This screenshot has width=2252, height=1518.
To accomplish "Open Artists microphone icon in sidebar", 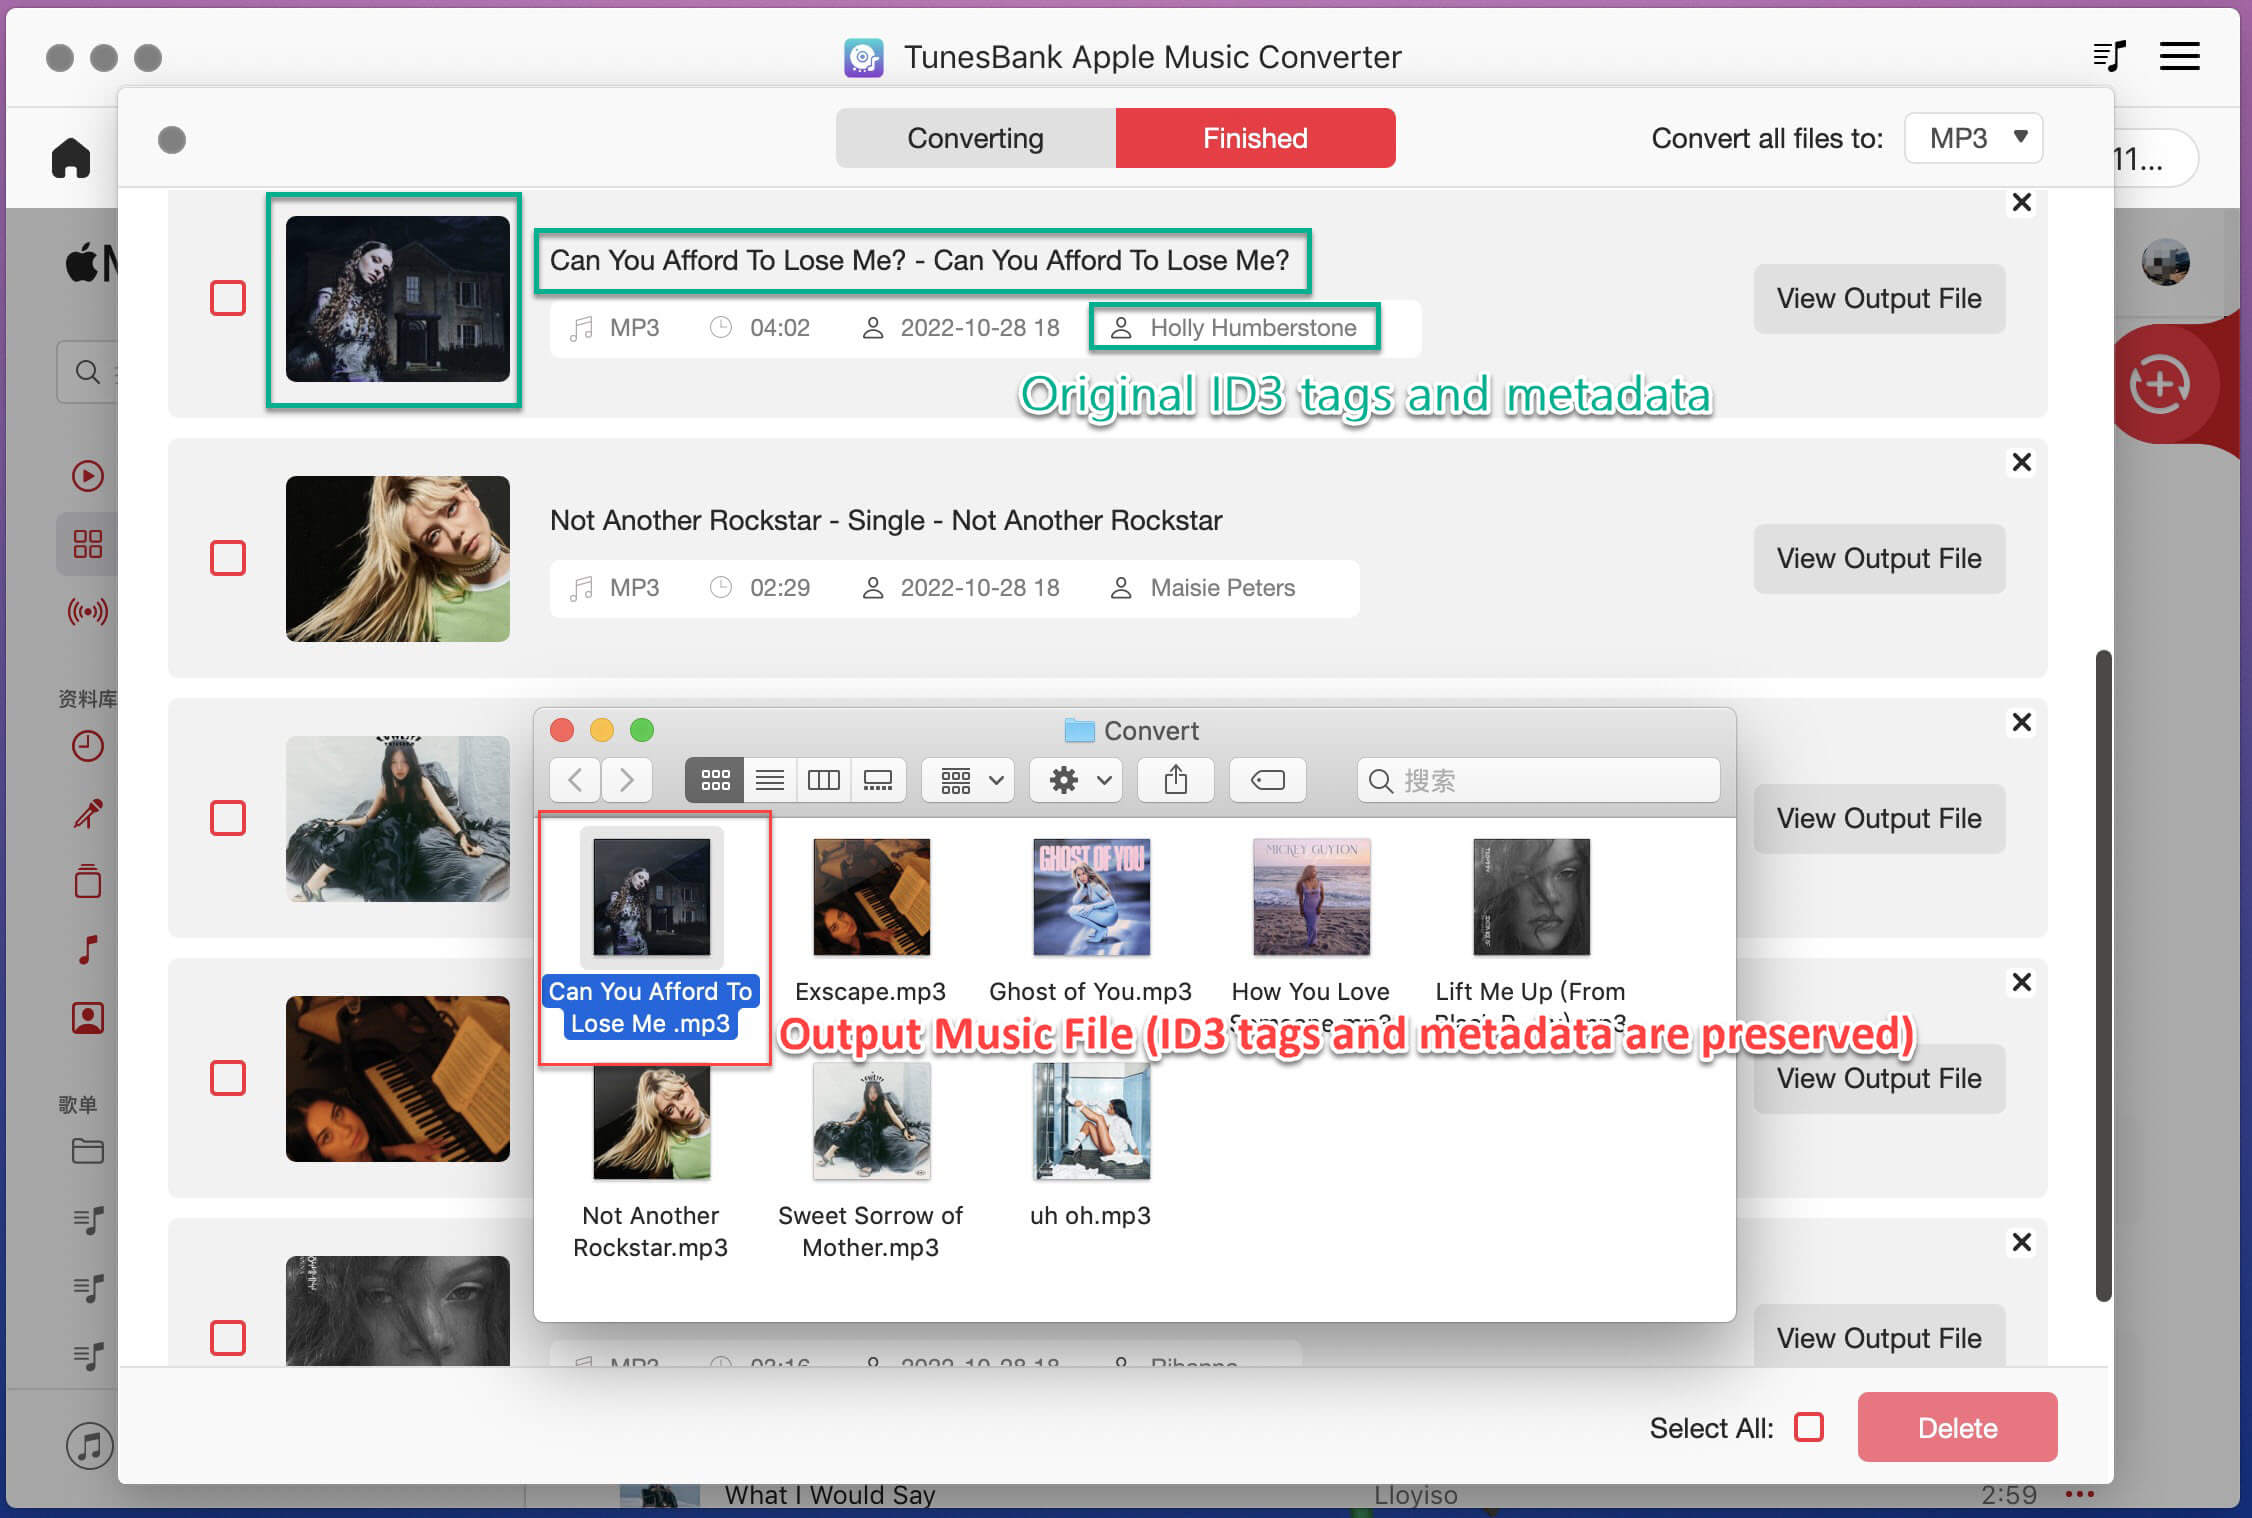I will (x=88, y=814).
